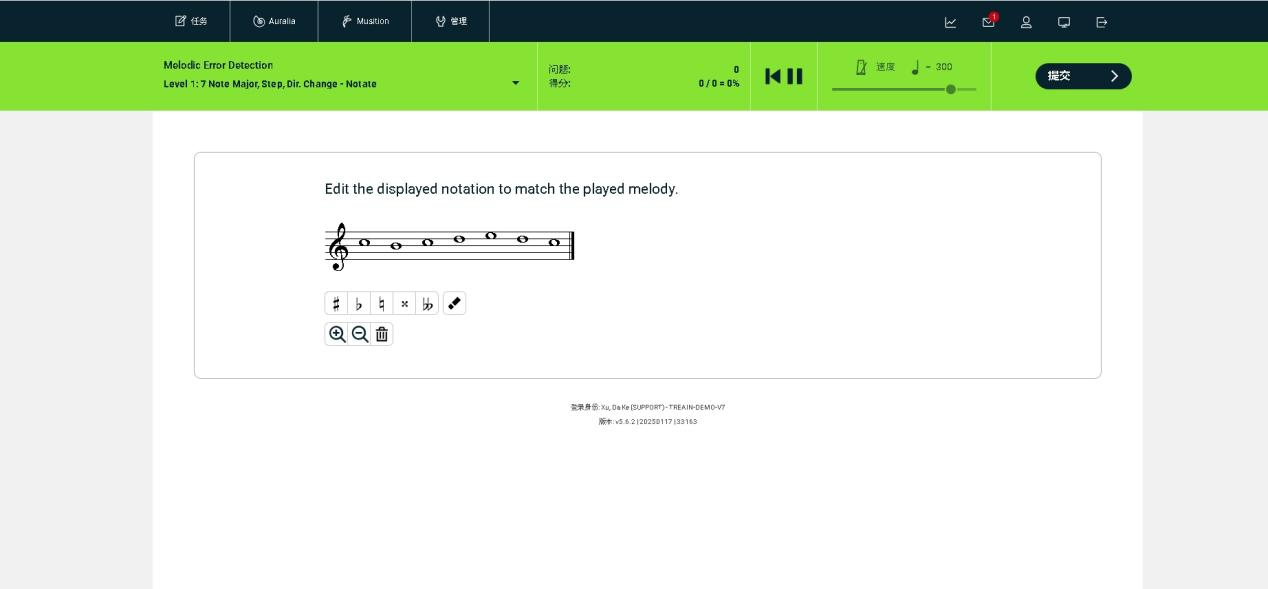Click the third note on the staff

pyautogui.click(x=428, y=242)
